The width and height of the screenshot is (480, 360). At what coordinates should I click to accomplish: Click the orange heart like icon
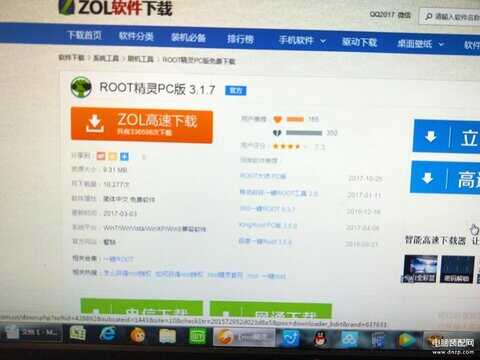click(x=277, y=119)
